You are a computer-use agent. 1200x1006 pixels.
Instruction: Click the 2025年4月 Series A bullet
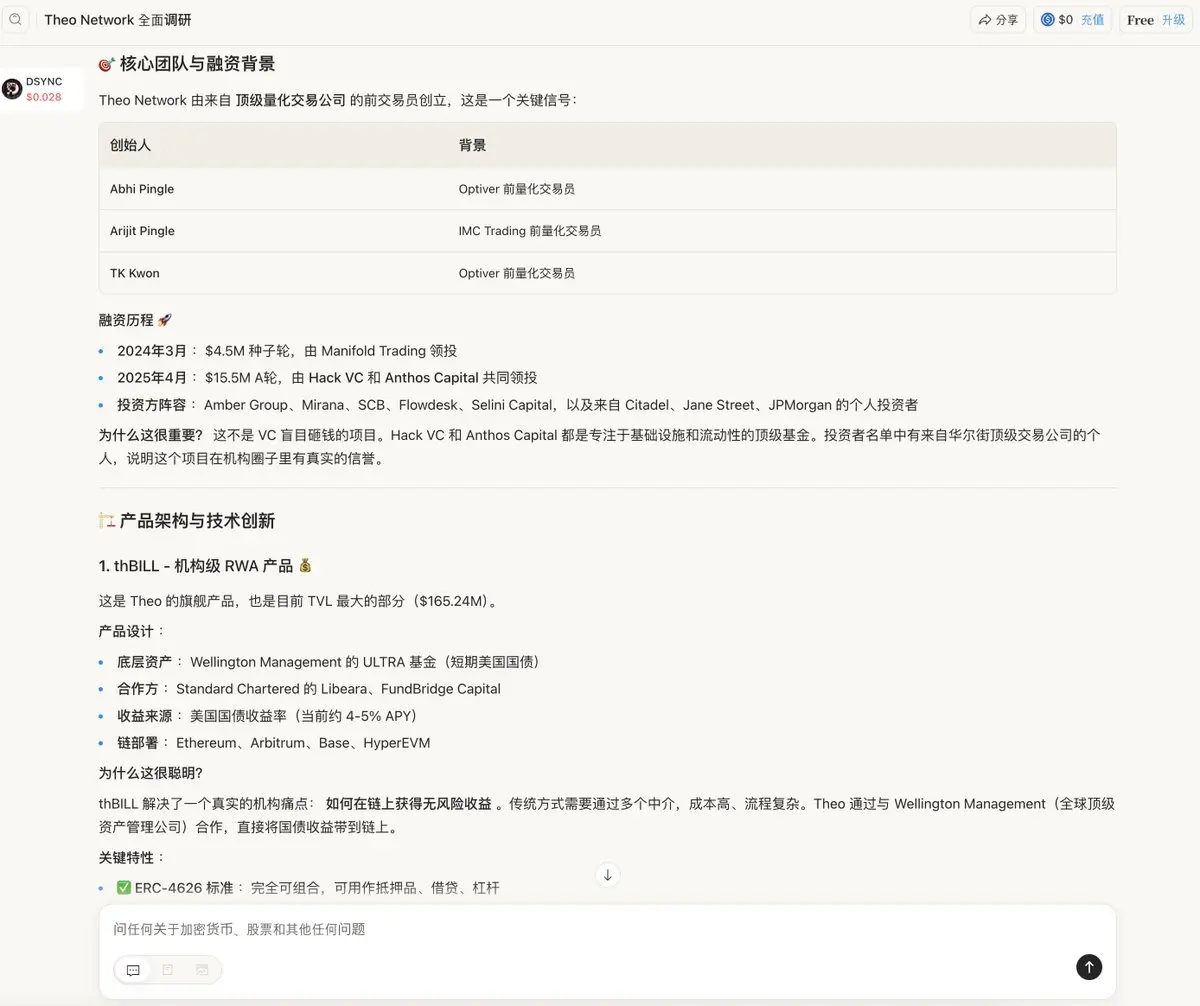pyautogui.click(x=327, y=378)
